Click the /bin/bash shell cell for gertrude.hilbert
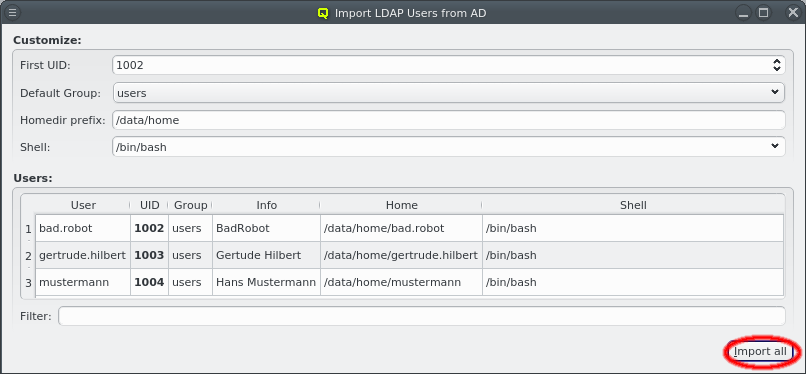The width and height of the screenshot is (806, 374). (x=633, y=255)
